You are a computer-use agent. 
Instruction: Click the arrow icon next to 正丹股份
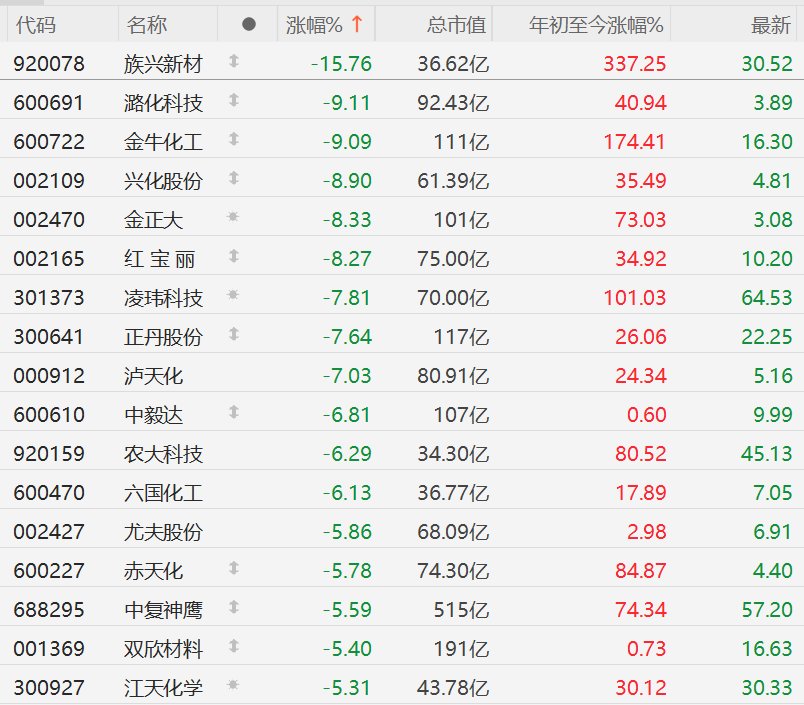(x=234, y=335)
